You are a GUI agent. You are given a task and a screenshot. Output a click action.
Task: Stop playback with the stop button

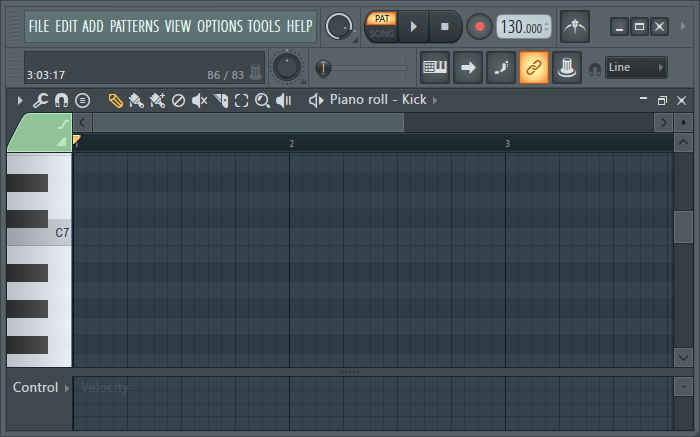coord(445,27)
